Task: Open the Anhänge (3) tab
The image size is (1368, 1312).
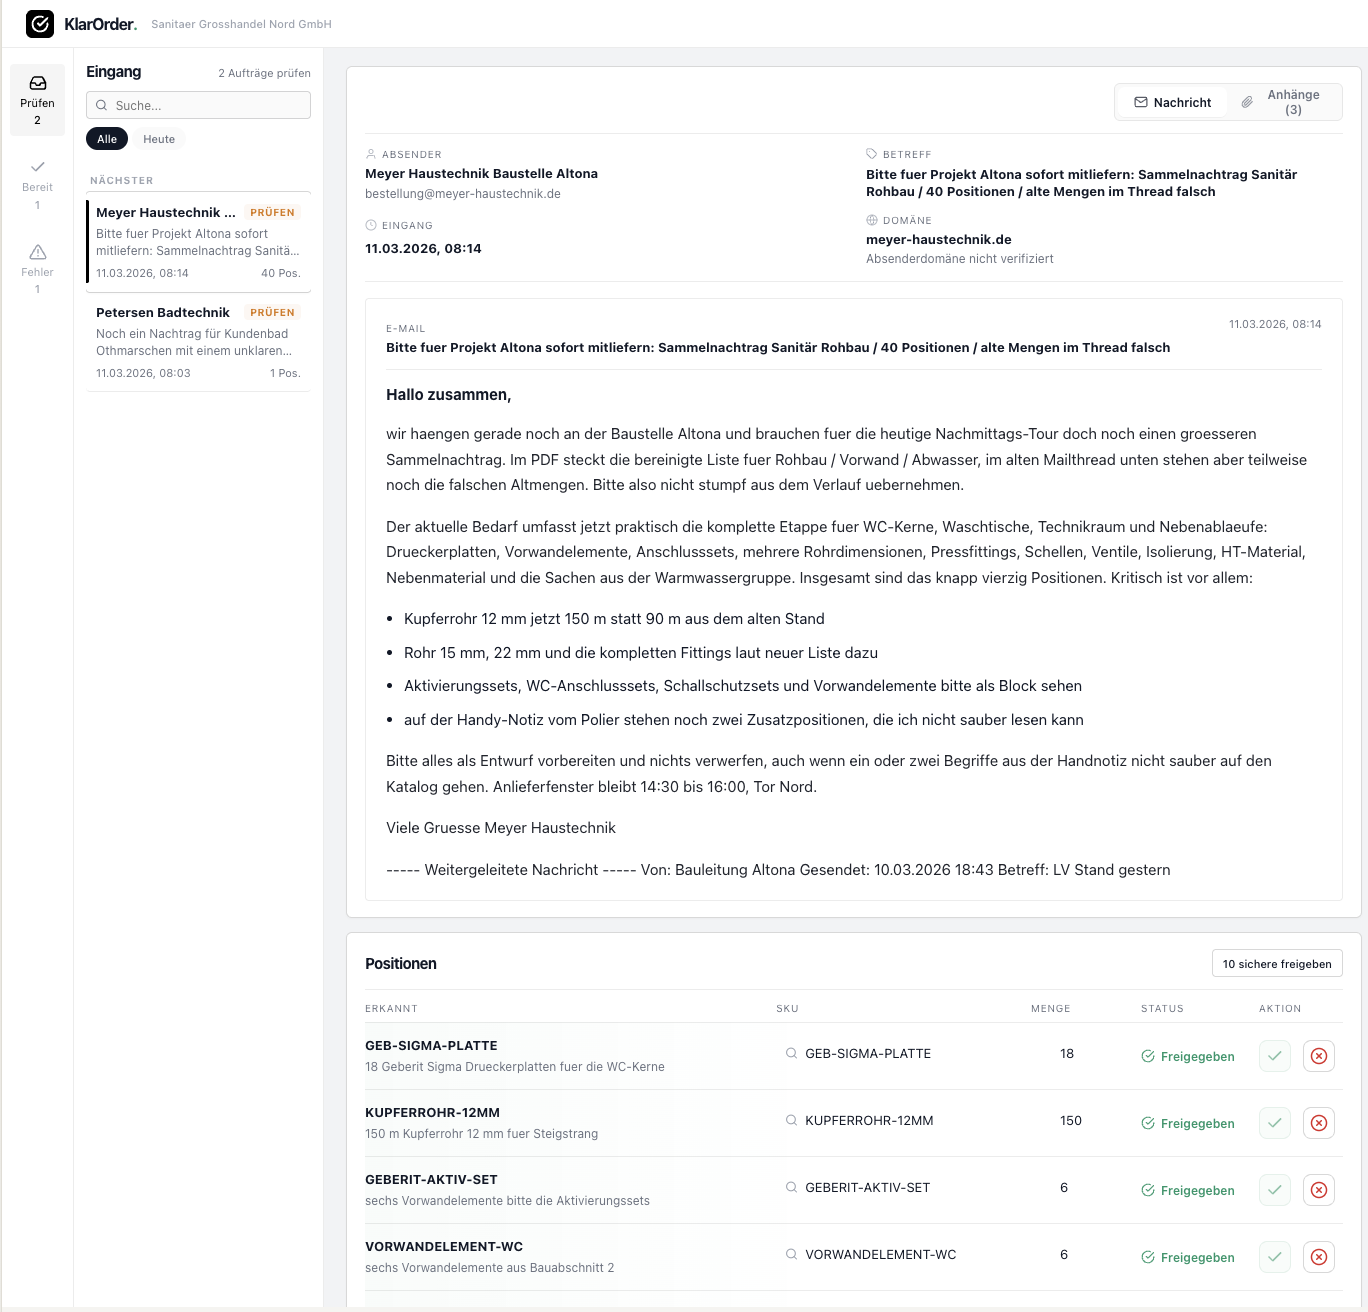Action: tap(1283, 102)
